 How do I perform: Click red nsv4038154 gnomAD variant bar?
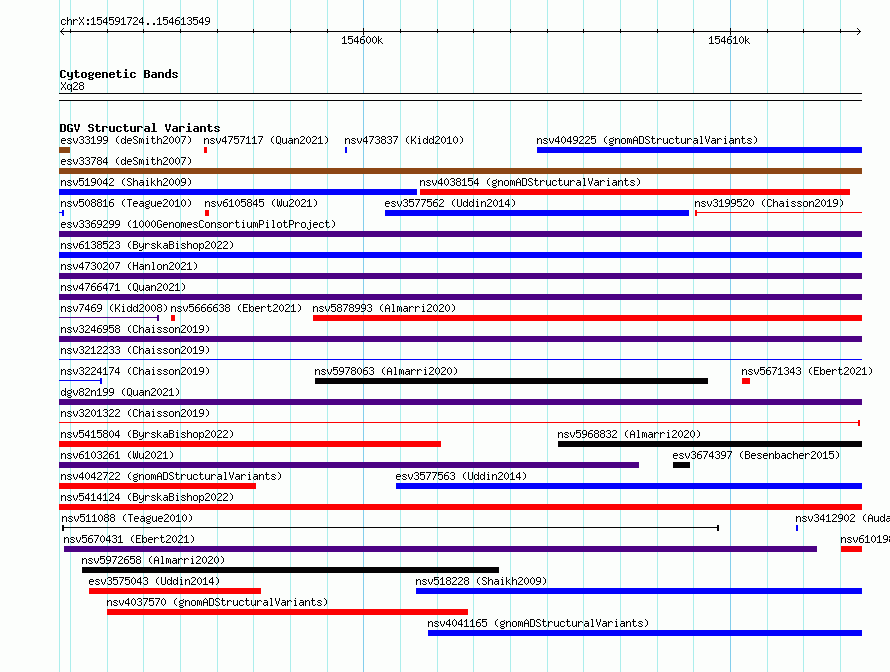635,192
